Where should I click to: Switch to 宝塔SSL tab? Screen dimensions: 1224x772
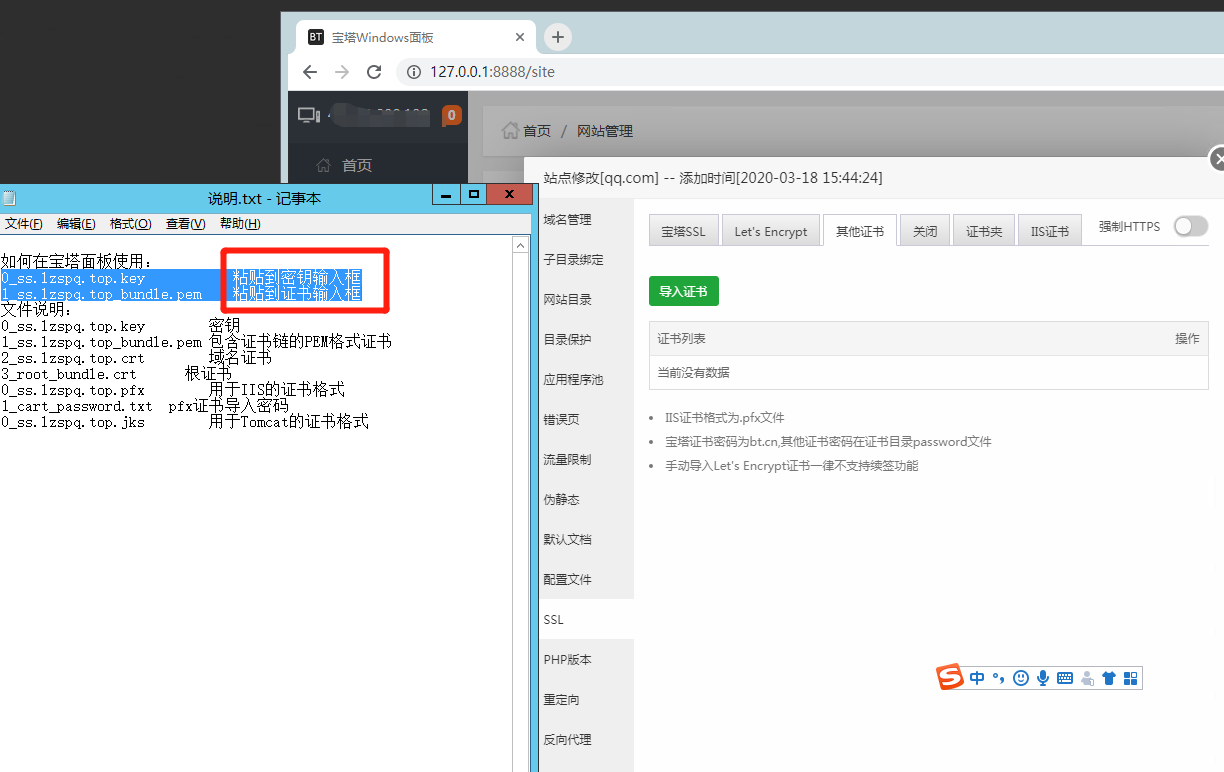coord(683,231)
